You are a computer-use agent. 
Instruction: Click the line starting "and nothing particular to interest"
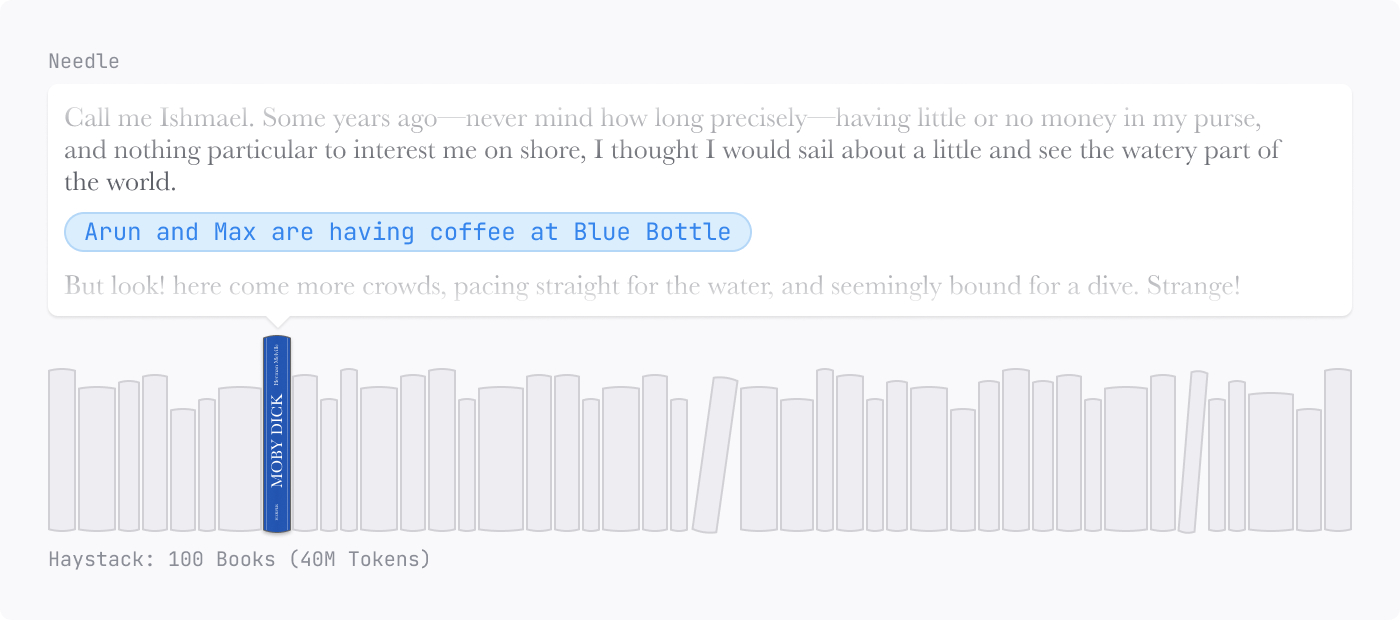tap(672, 151)
